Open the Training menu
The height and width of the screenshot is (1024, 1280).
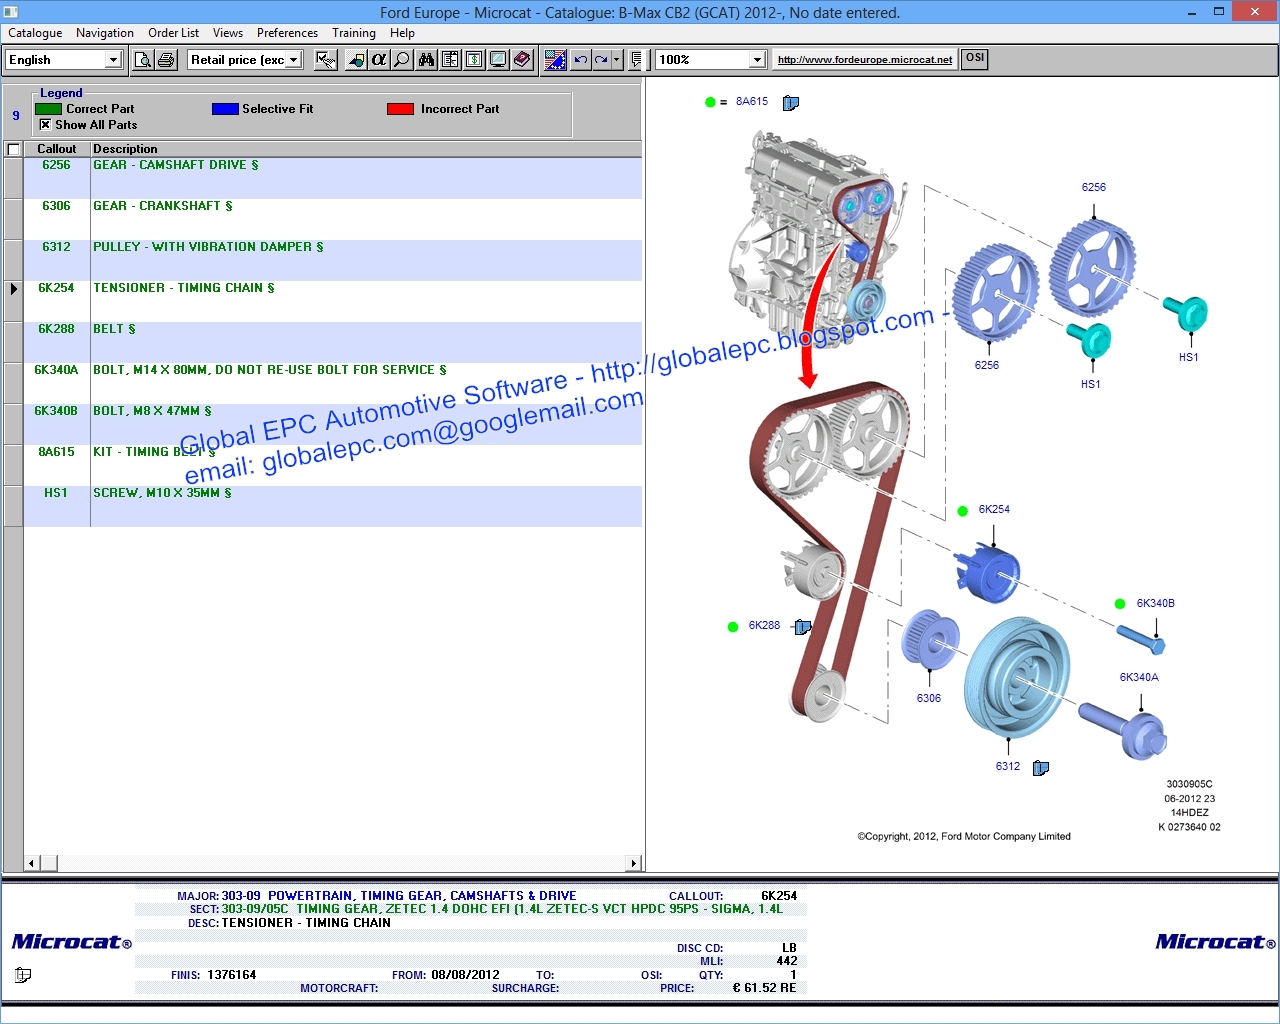point(354,33)
